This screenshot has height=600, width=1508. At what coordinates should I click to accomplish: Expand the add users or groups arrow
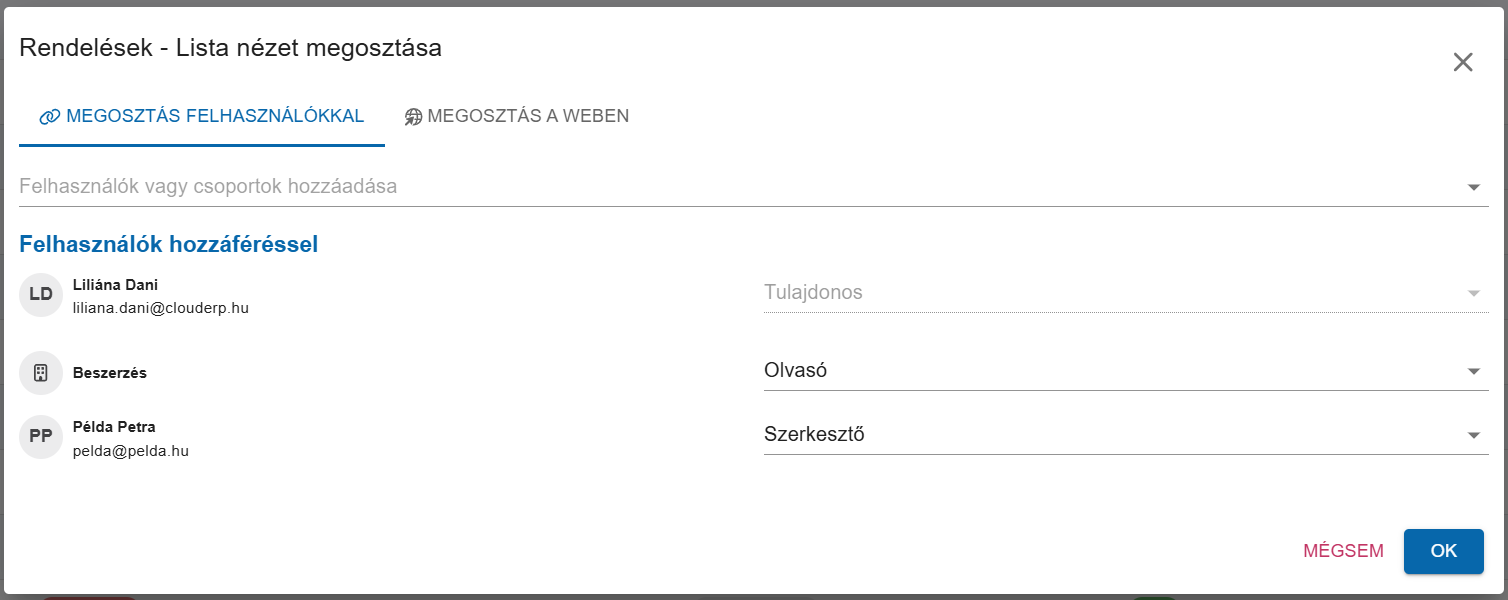click(1473, 187)
